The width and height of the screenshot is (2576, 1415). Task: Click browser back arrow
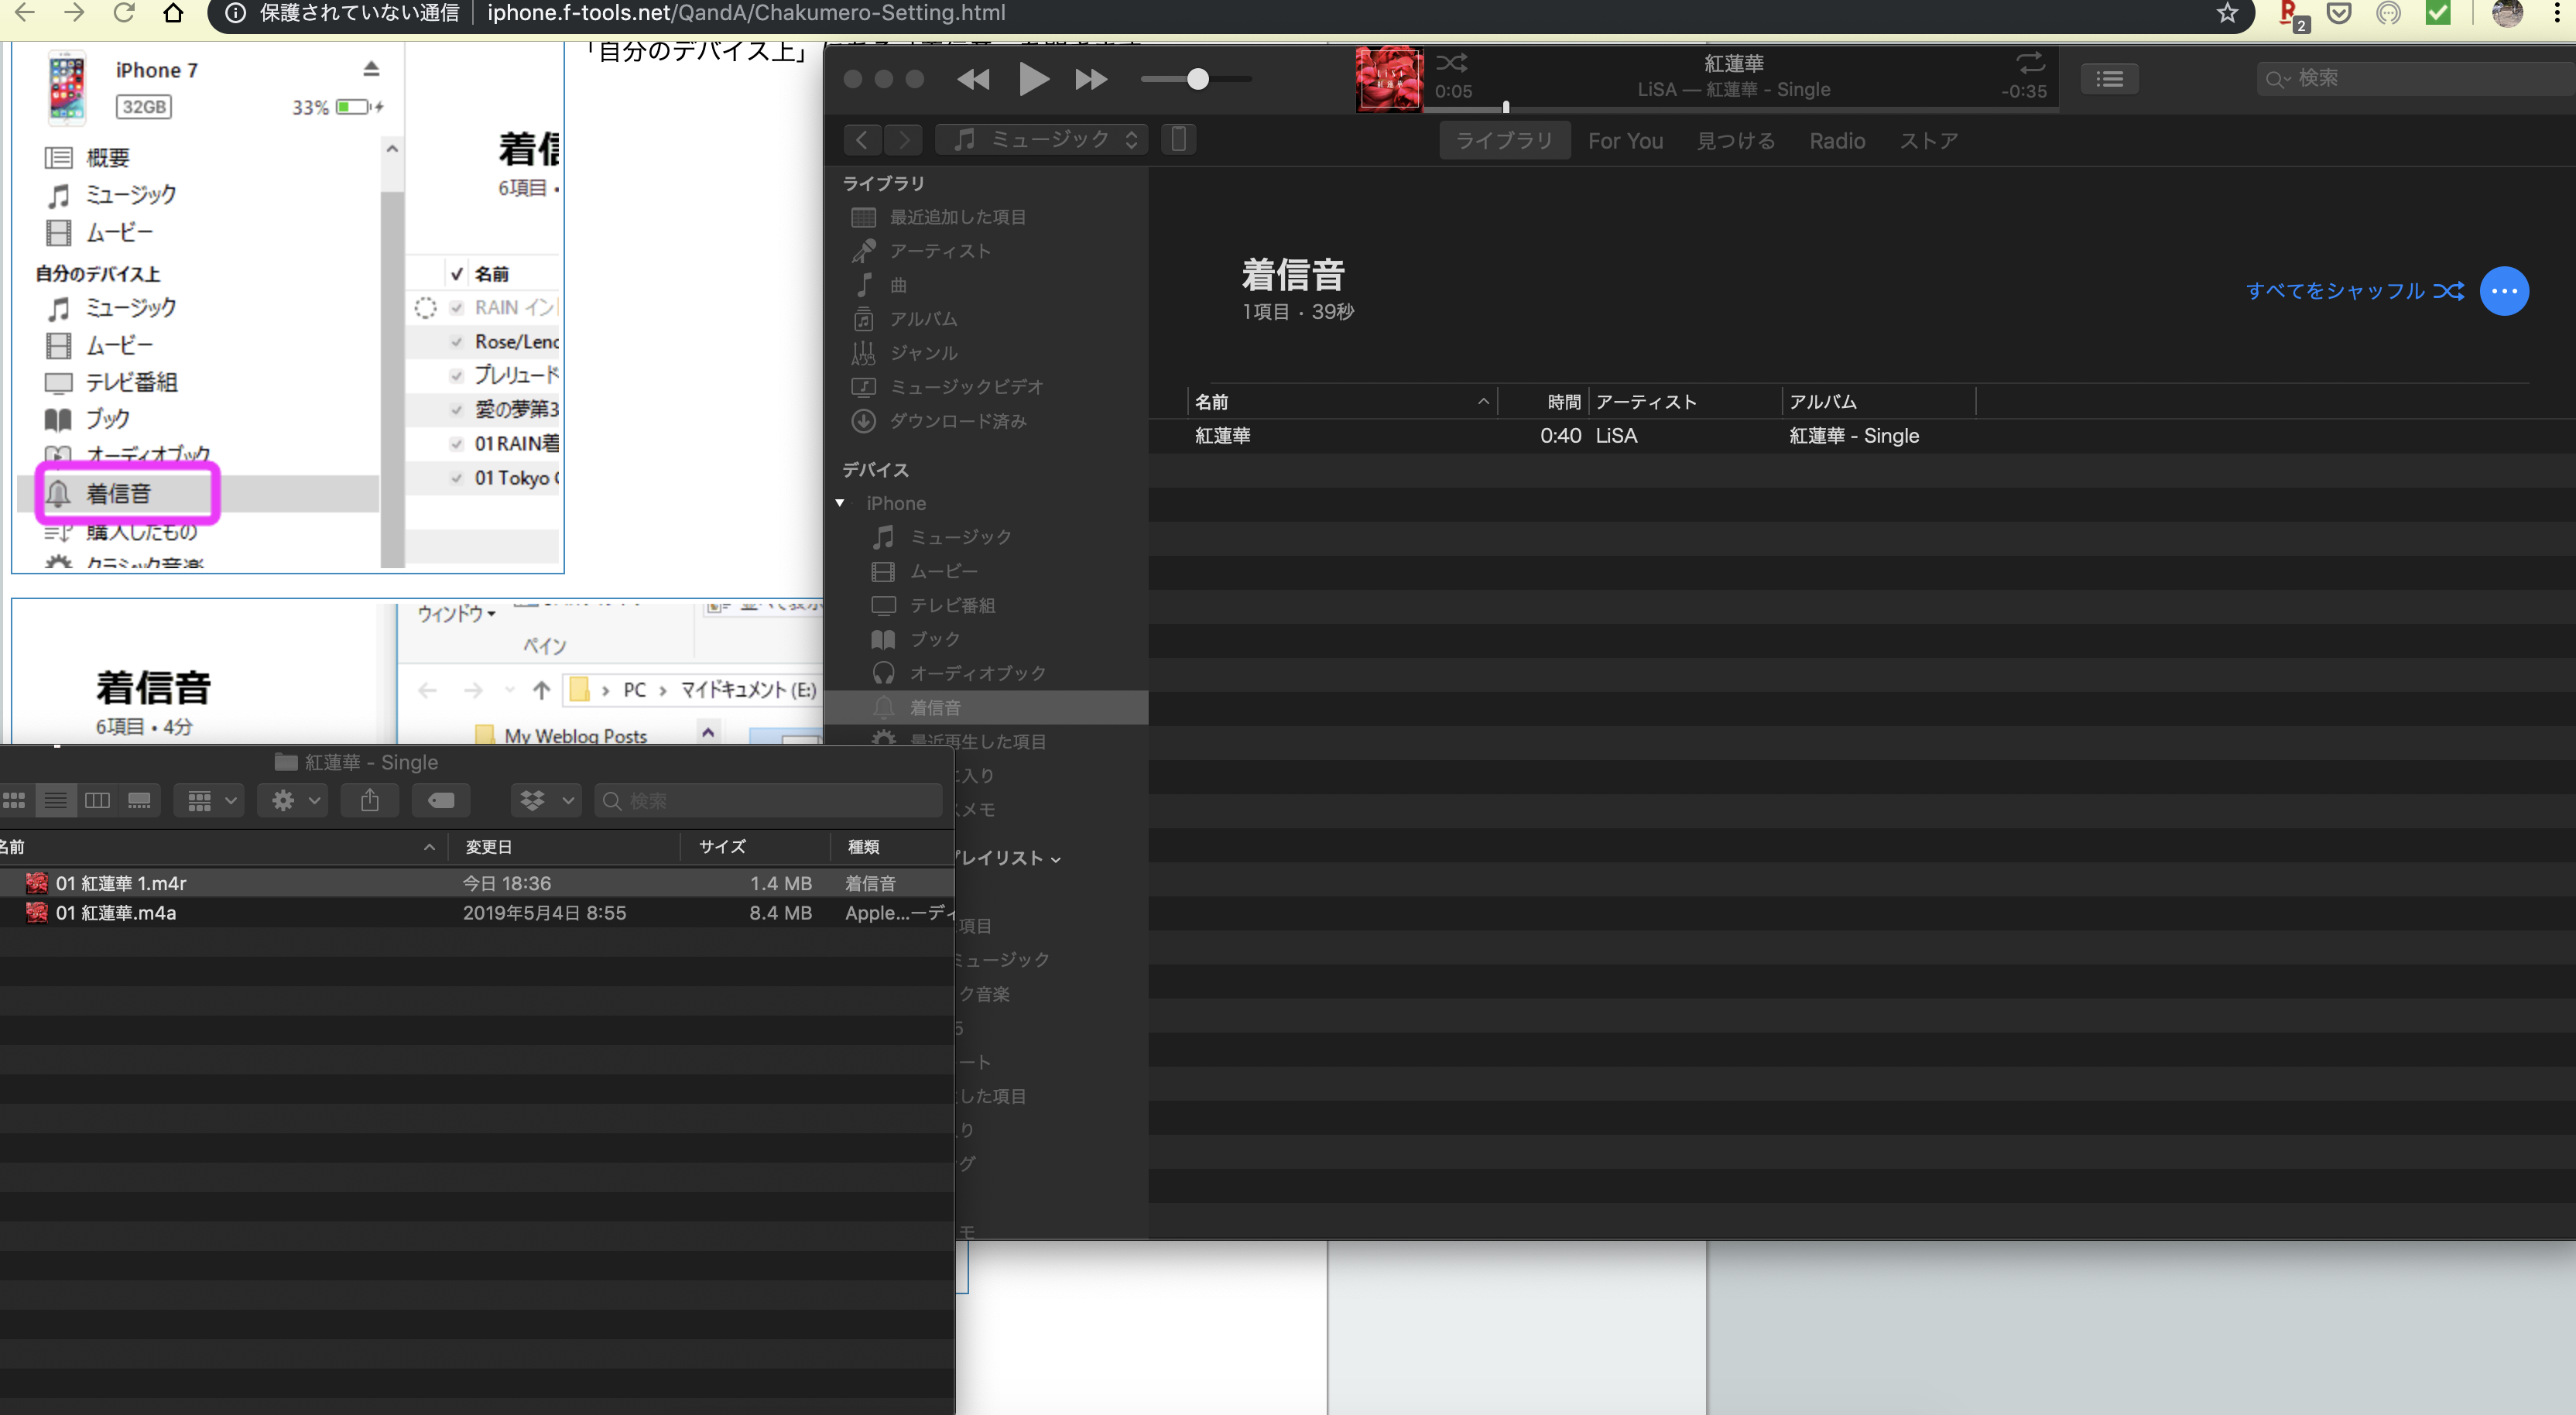pyautogui.click(x=25, y=13)
